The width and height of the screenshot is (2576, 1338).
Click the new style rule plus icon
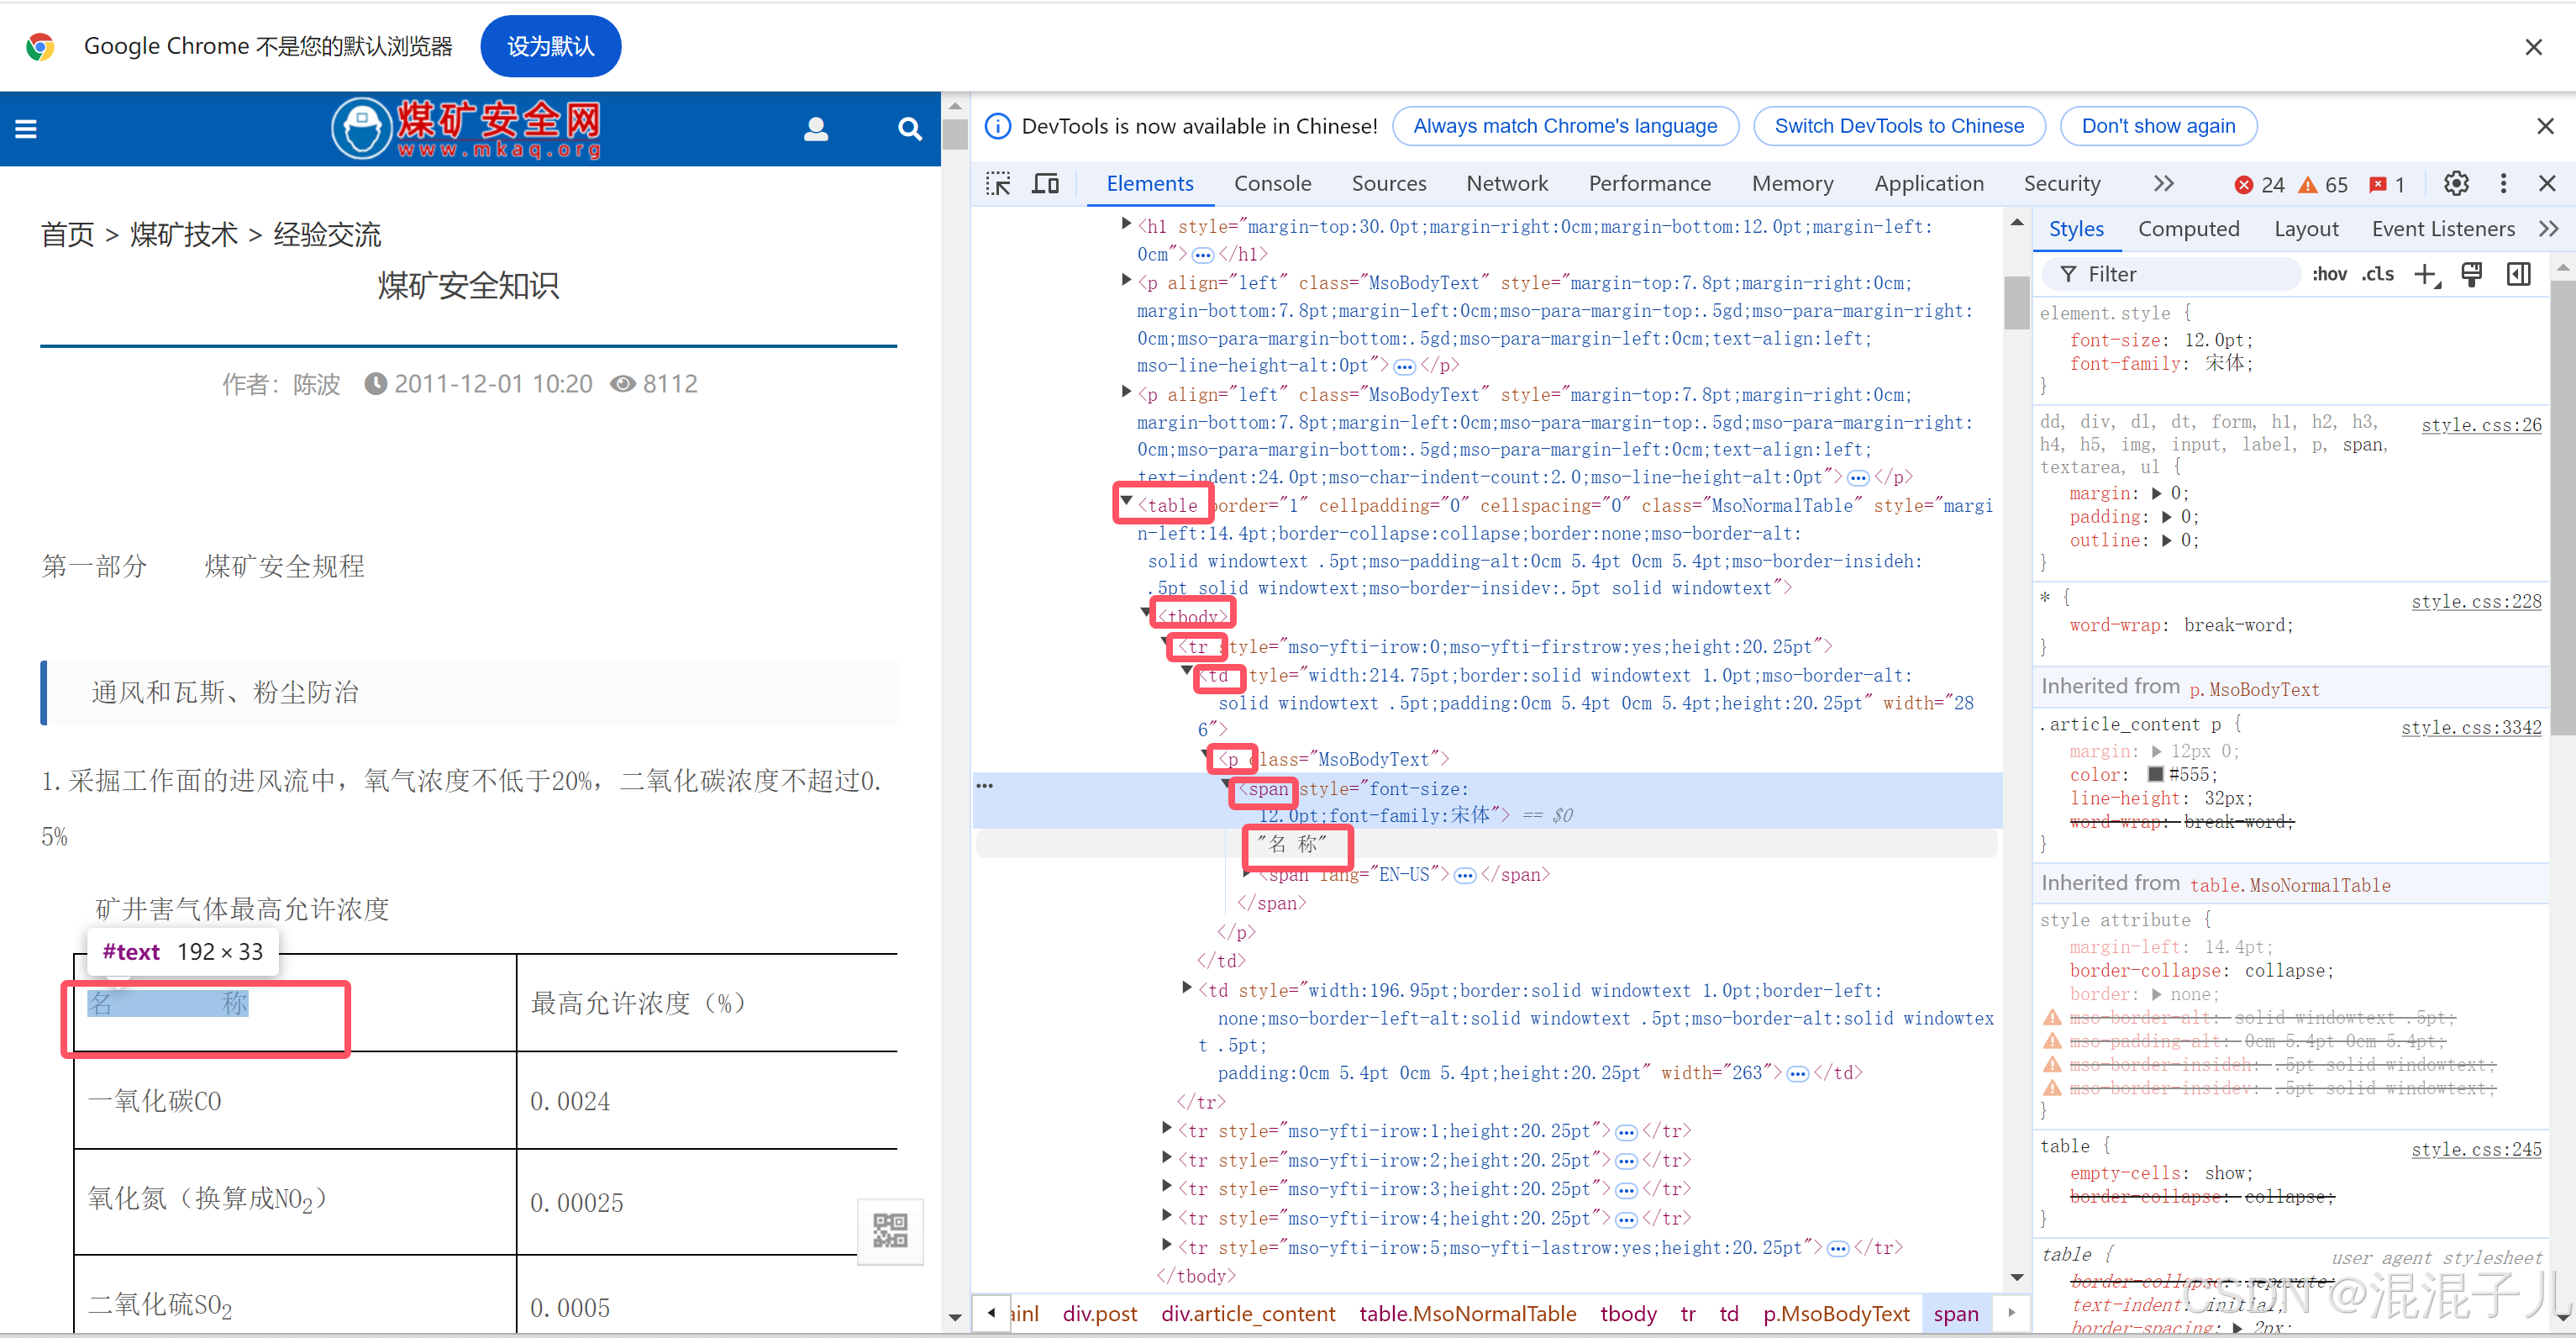(2425, 275)
